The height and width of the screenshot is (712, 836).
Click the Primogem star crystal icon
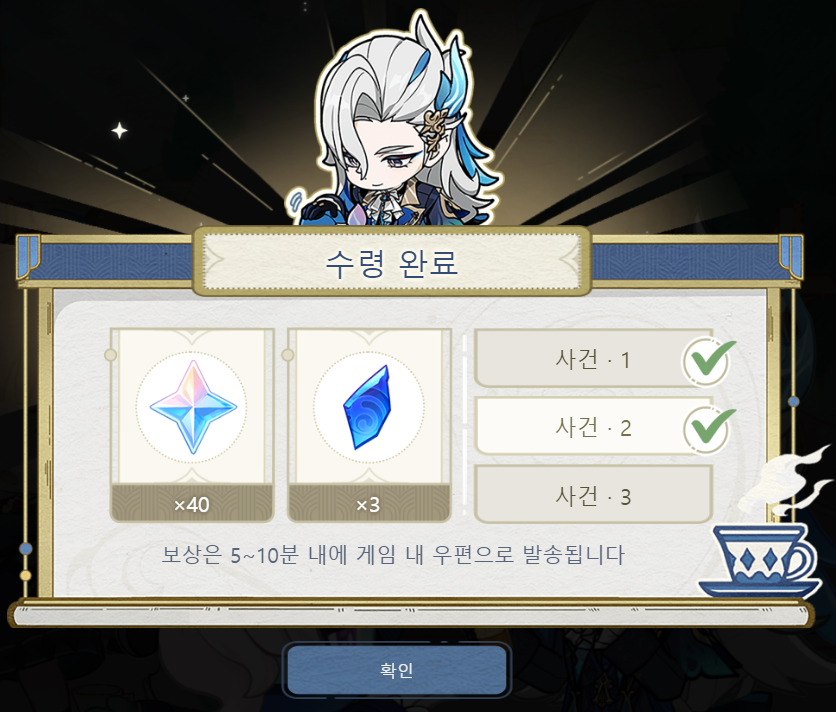(x=192, y=407)
